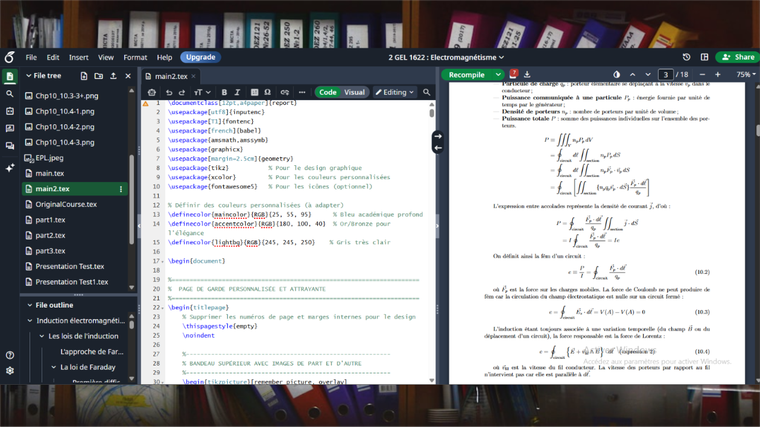Open the text size style dropdown
Screen dimensions: 760x427
click(x=202, y=92)
